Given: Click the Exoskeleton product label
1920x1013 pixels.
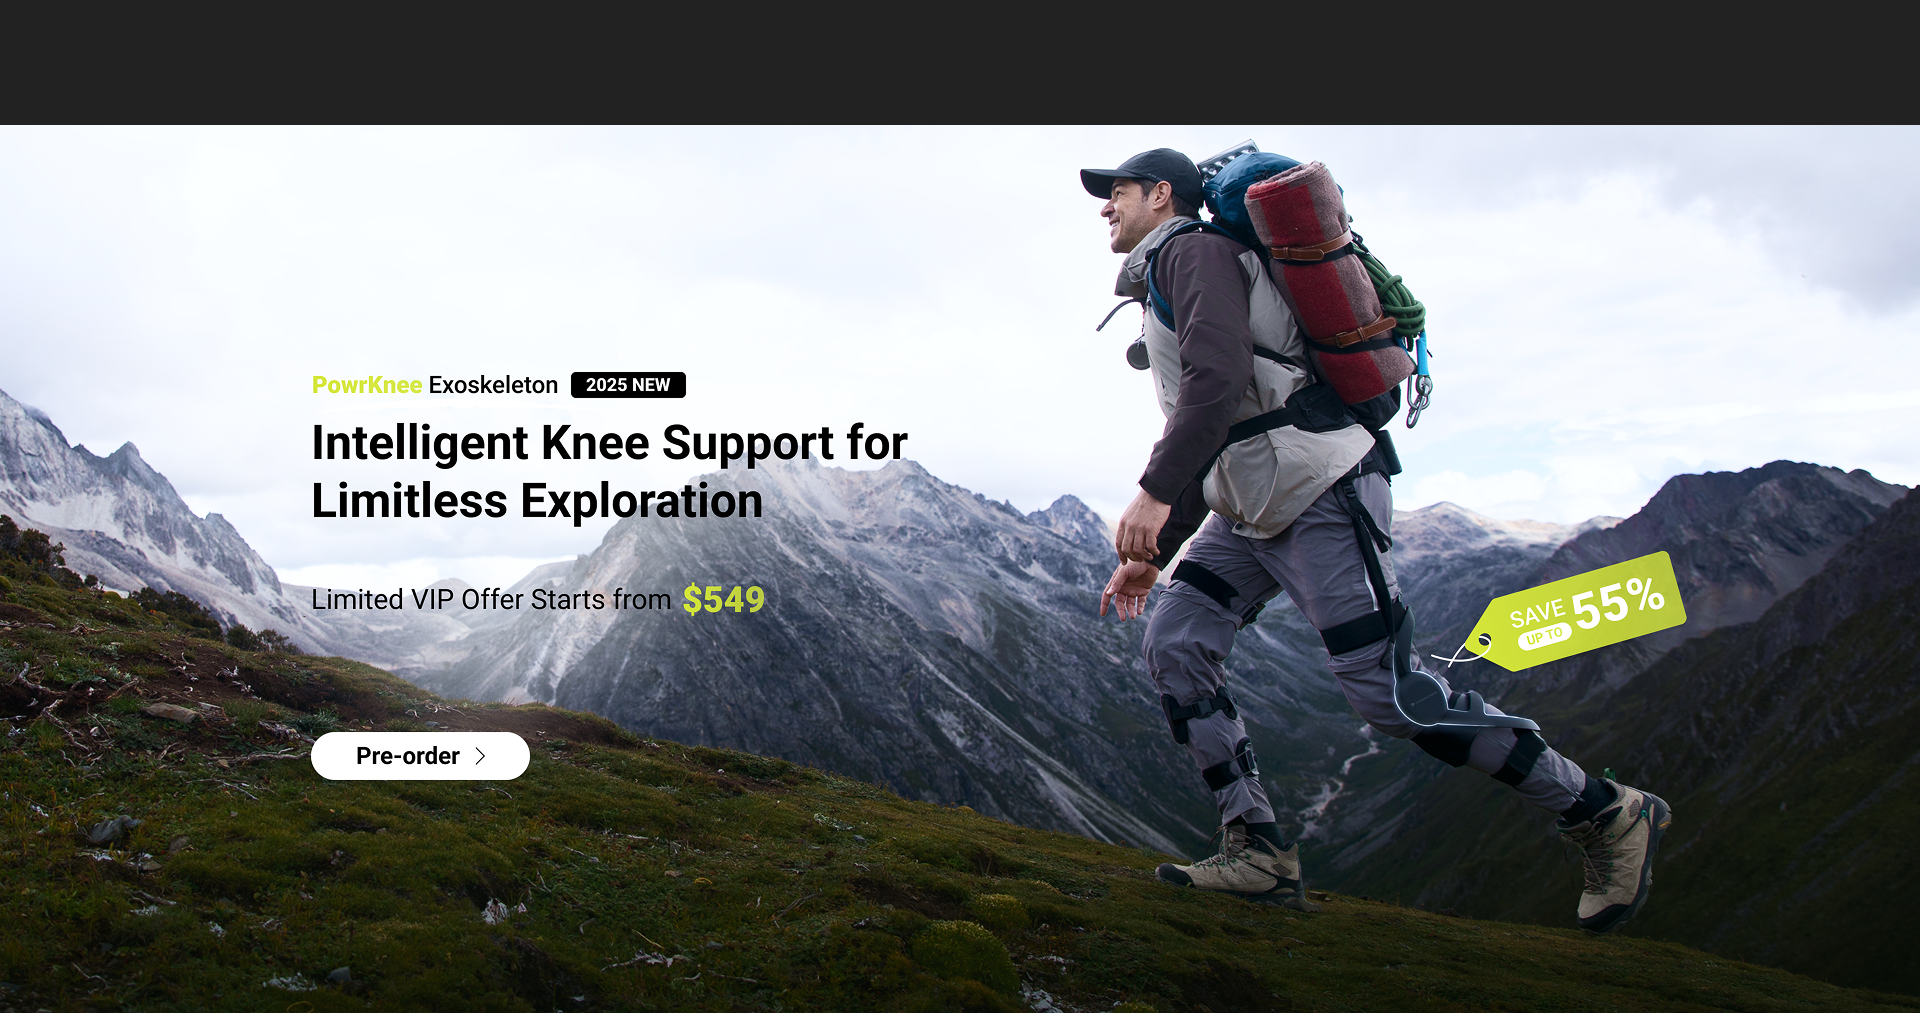Looking at the screenshot, I should [493, 385].
